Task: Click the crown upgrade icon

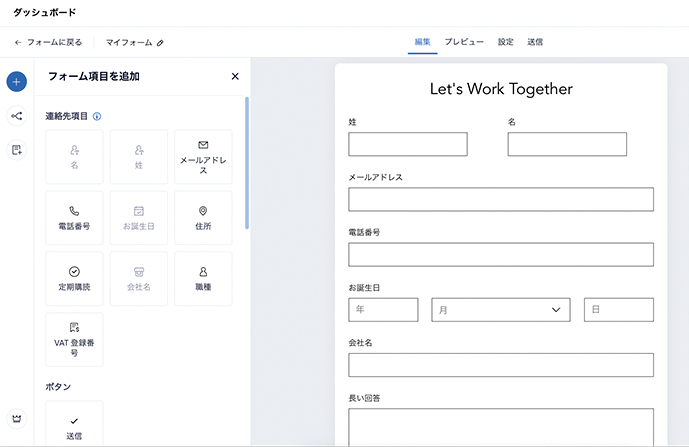Action: (17, 418)
